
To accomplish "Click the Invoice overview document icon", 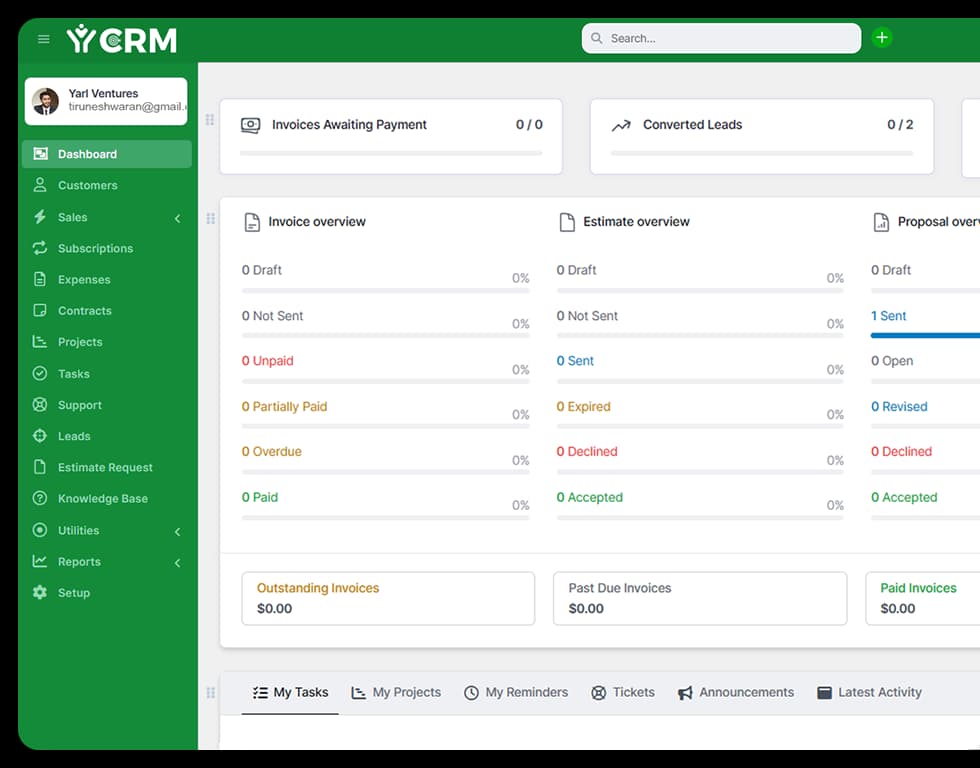I will coord(252,222).
